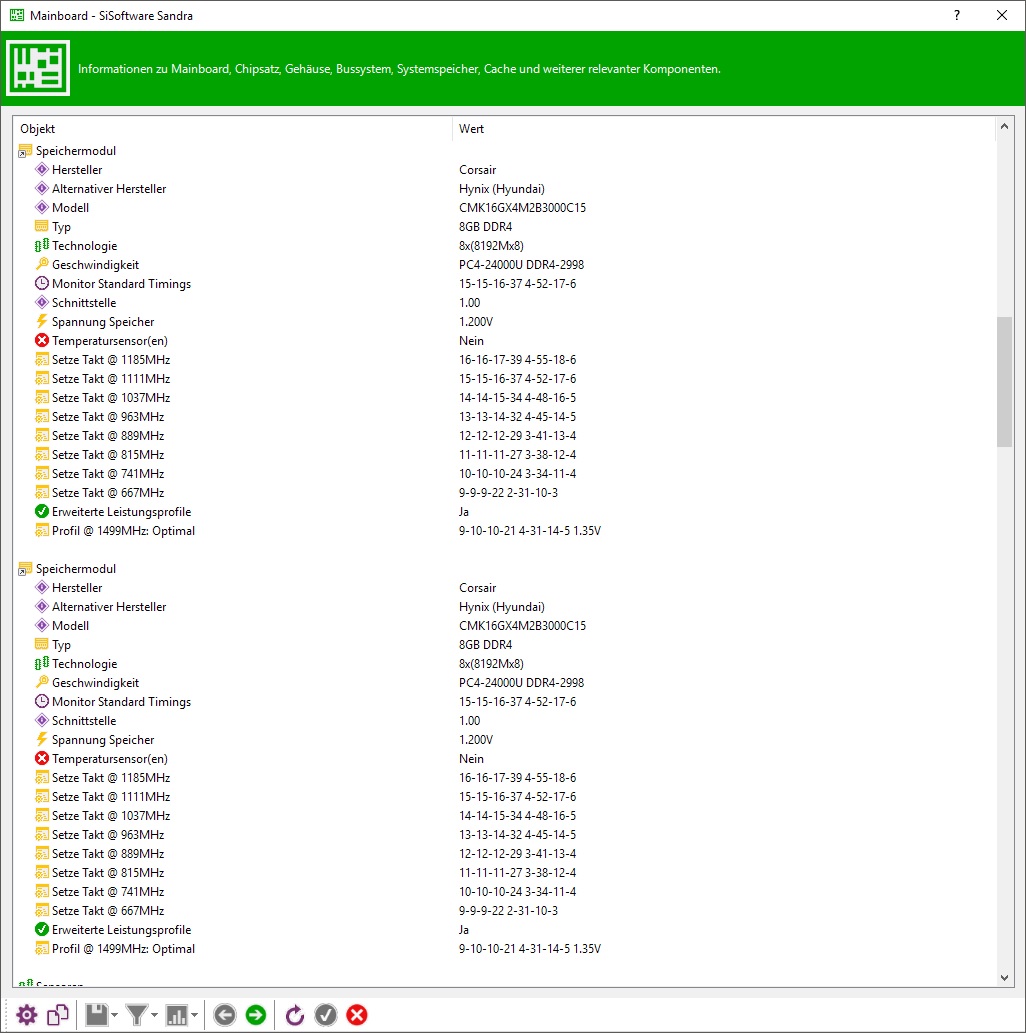Click the bar chart view icon
This screenshot has height=1033, width=1026.
pyautogui.click(x=177, y=1015)
